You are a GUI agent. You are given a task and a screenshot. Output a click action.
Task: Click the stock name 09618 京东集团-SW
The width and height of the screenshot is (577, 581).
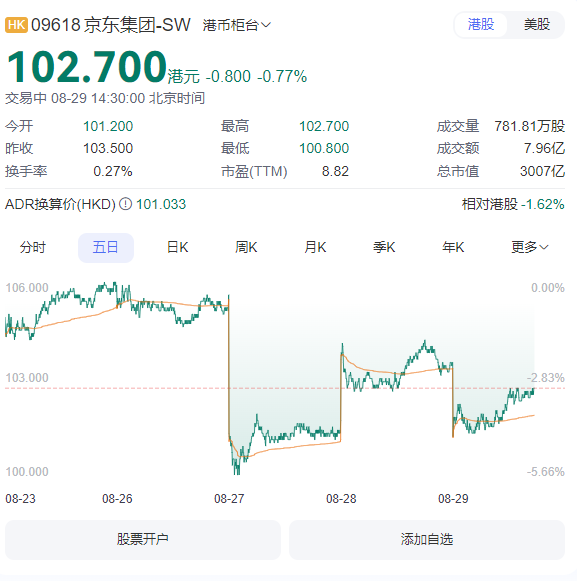click(110, 25)
